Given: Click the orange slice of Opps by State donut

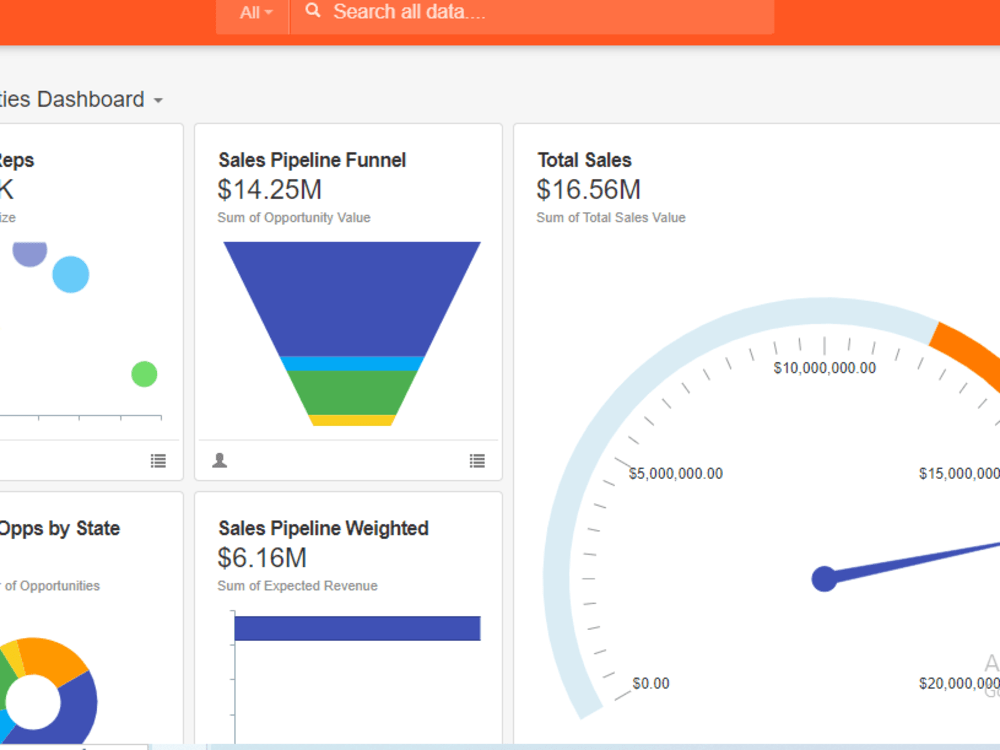Looking at the screenshot, I should 54,660.
